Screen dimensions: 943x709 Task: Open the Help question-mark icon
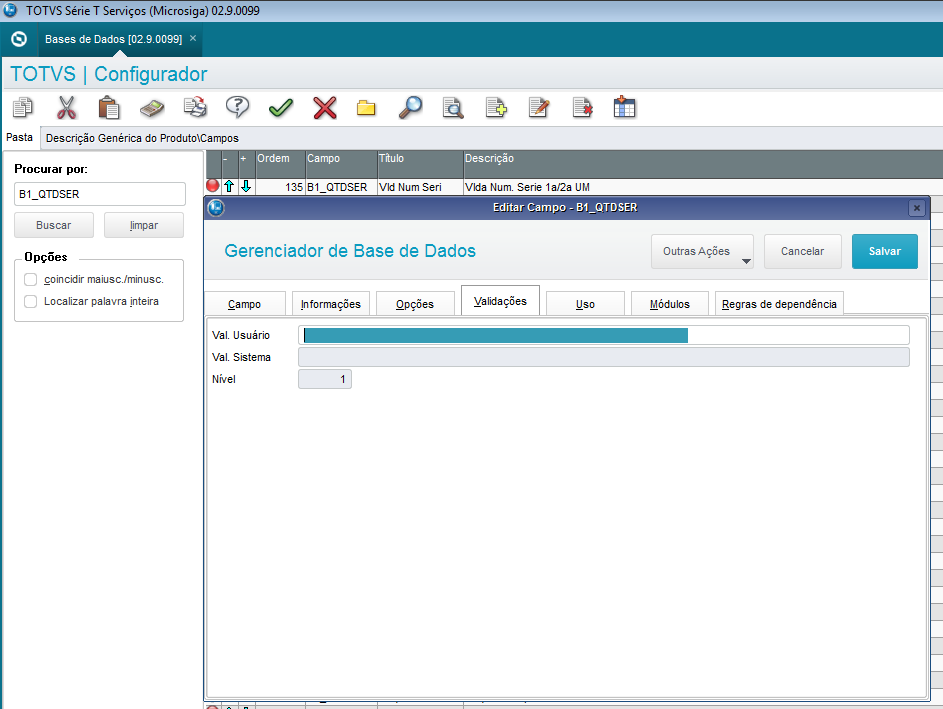coord(238,108)
